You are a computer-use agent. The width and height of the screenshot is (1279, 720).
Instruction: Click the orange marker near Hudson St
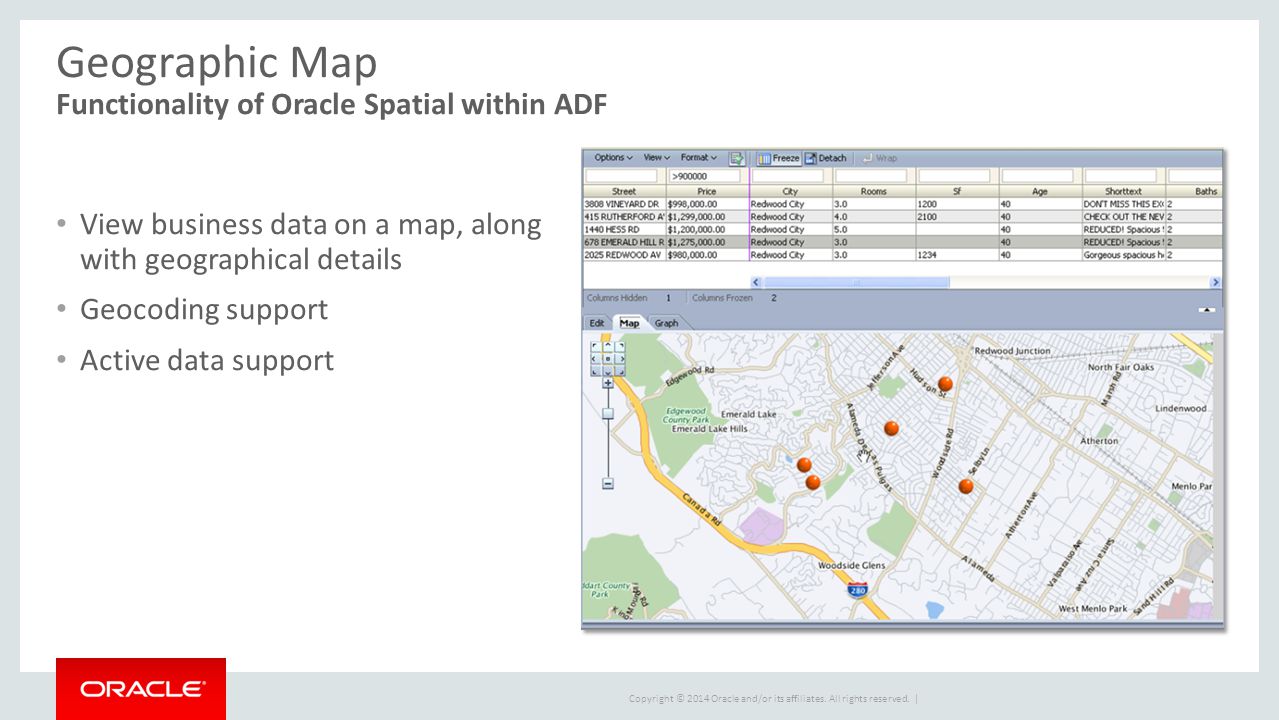pos(945,383)
